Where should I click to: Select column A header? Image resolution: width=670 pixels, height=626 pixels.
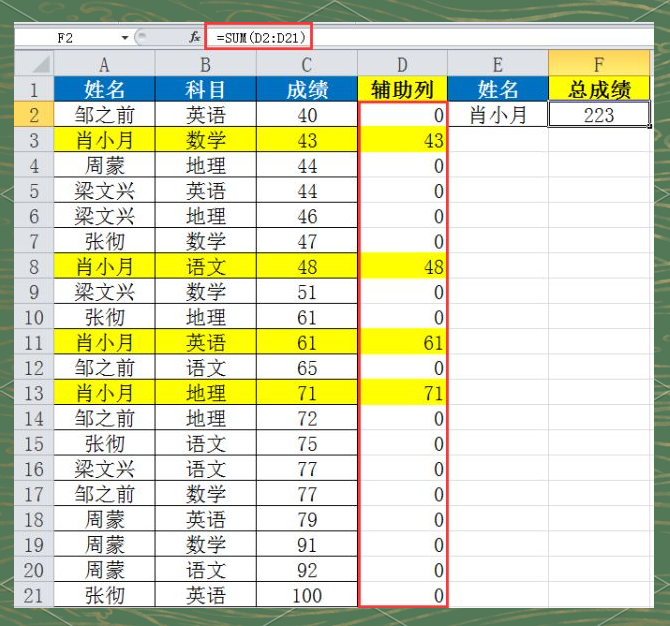(x=104, y=64)
